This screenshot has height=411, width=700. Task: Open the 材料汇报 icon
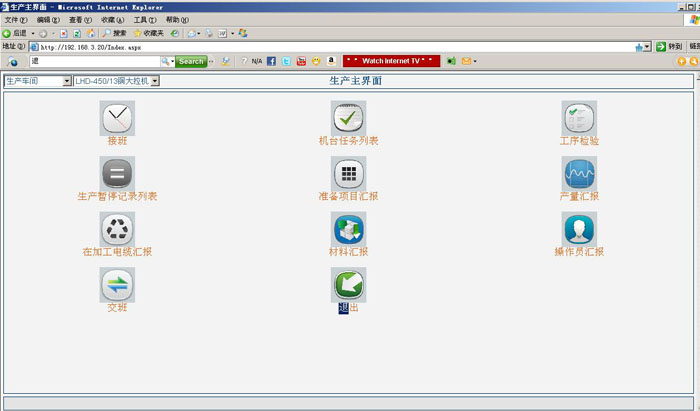[349, 229]
